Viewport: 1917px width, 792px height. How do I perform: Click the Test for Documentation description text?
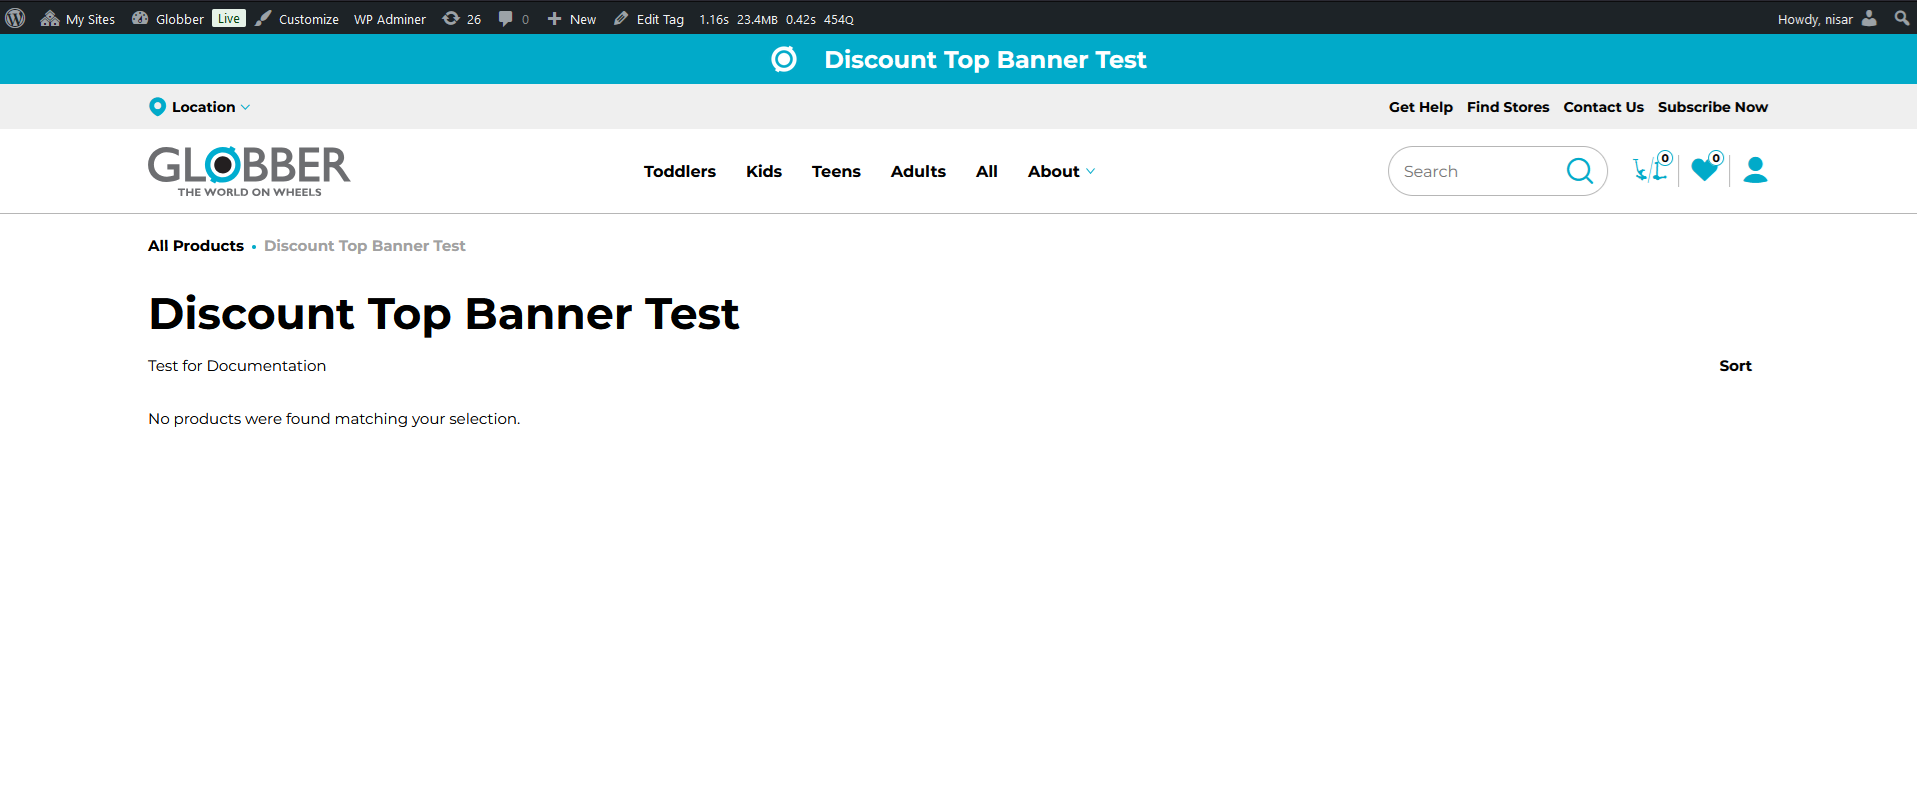click(237, 366)
